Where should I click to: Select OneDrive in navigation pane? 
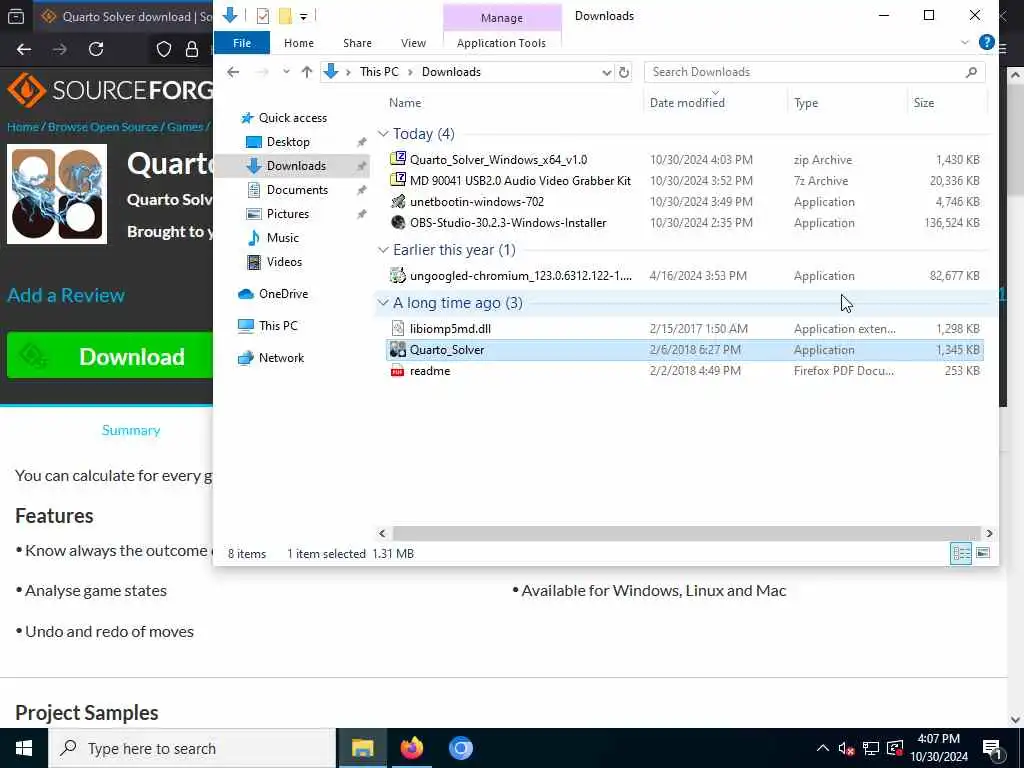(283, 293)
